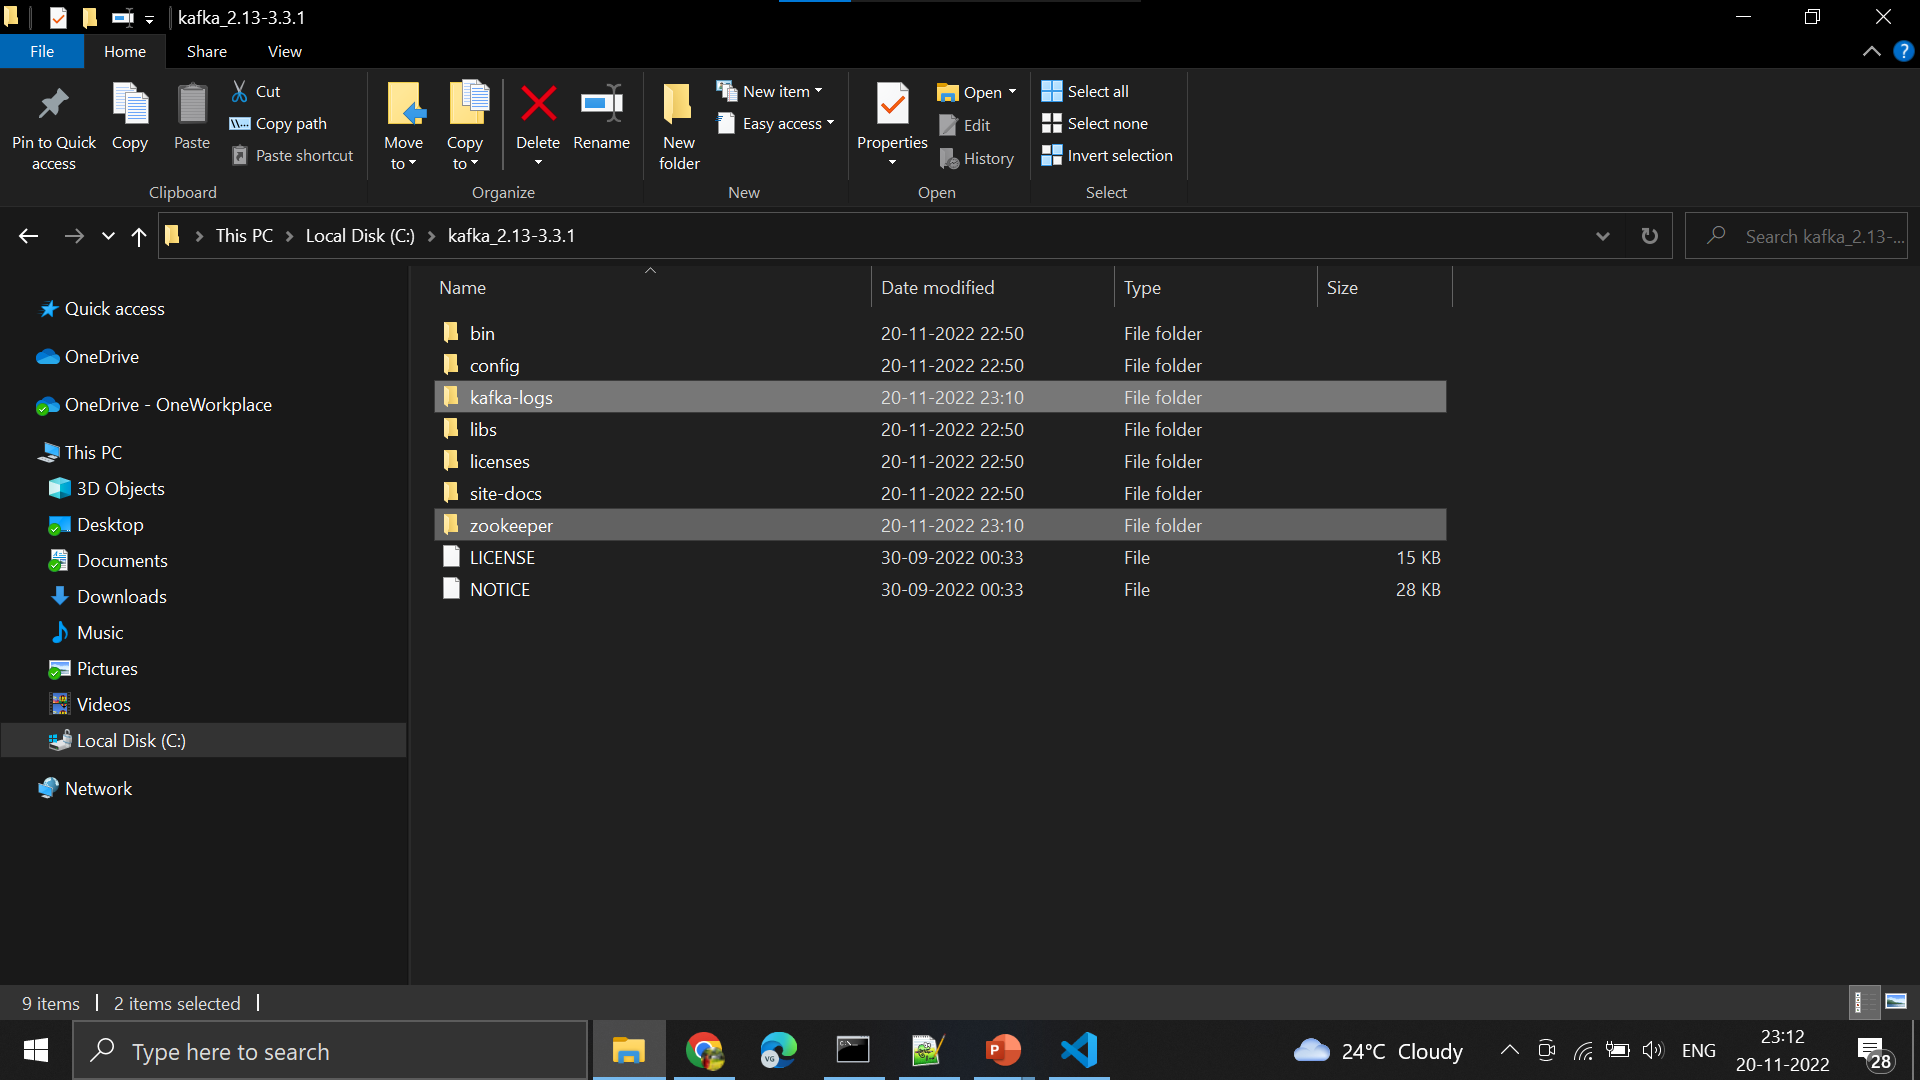Open address bar history dropdown arrow

[1602, 236]
